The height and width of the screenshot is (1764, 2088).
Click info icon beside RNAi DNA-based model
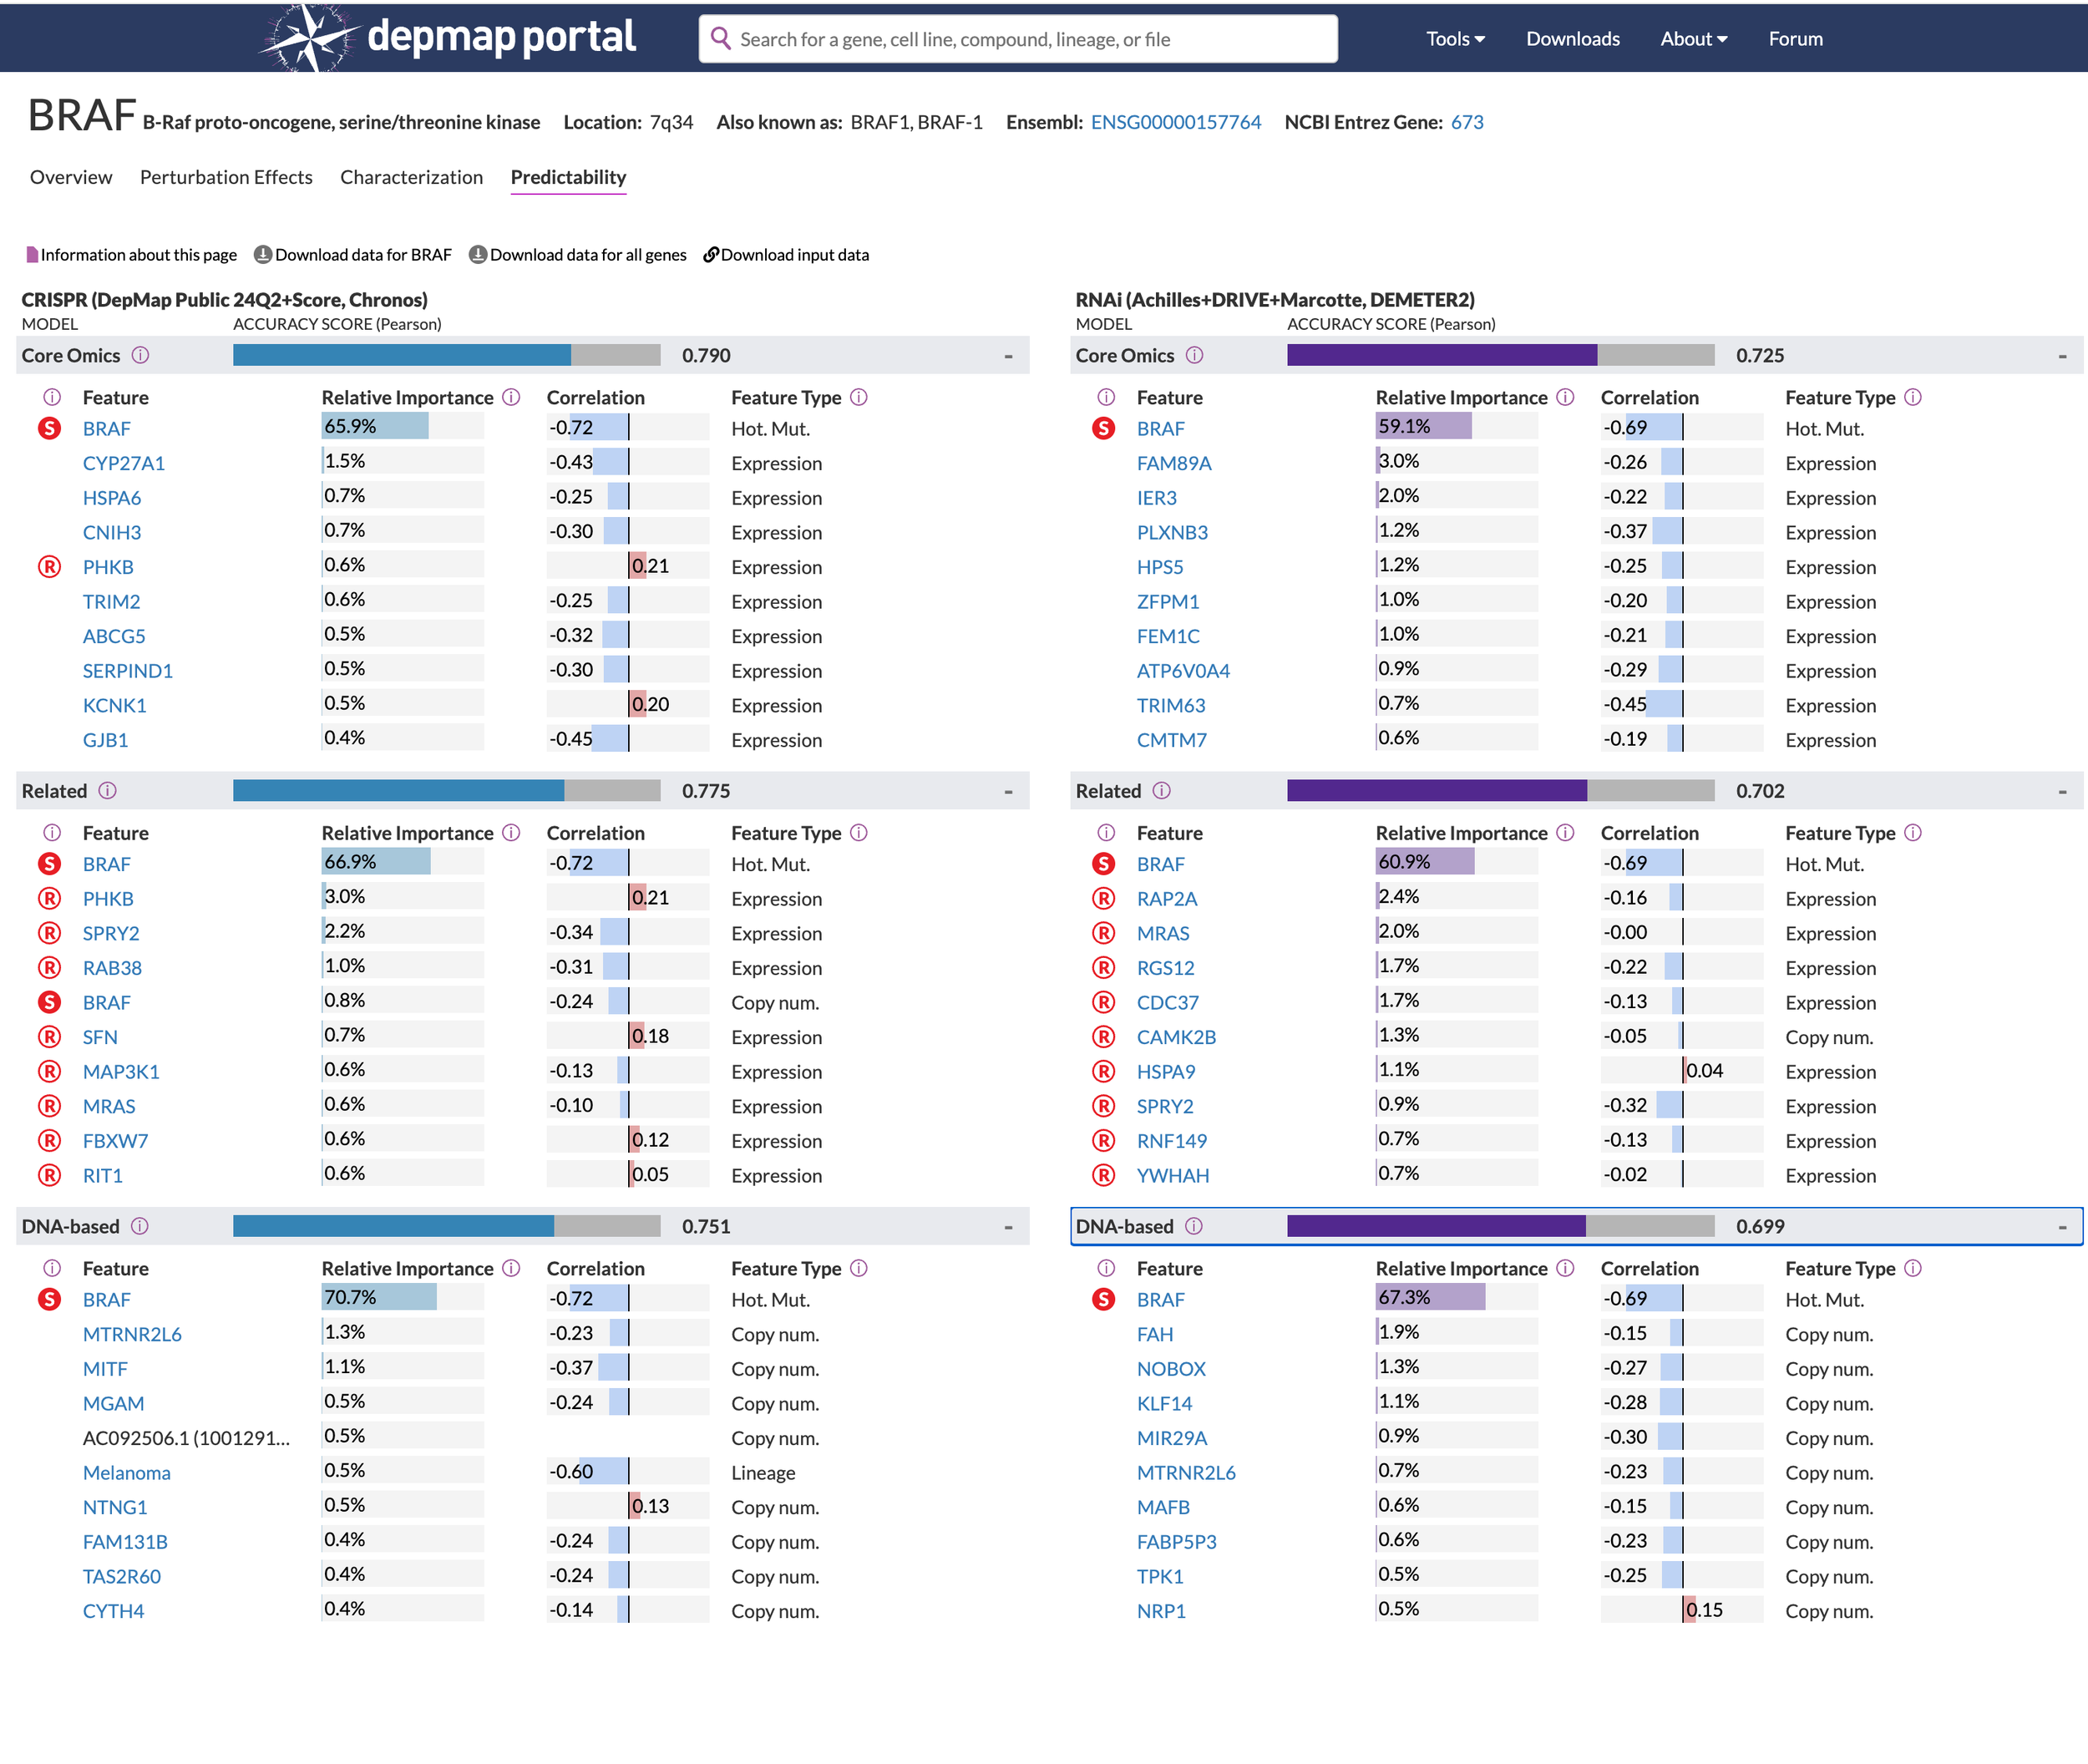point(1194,1226)
